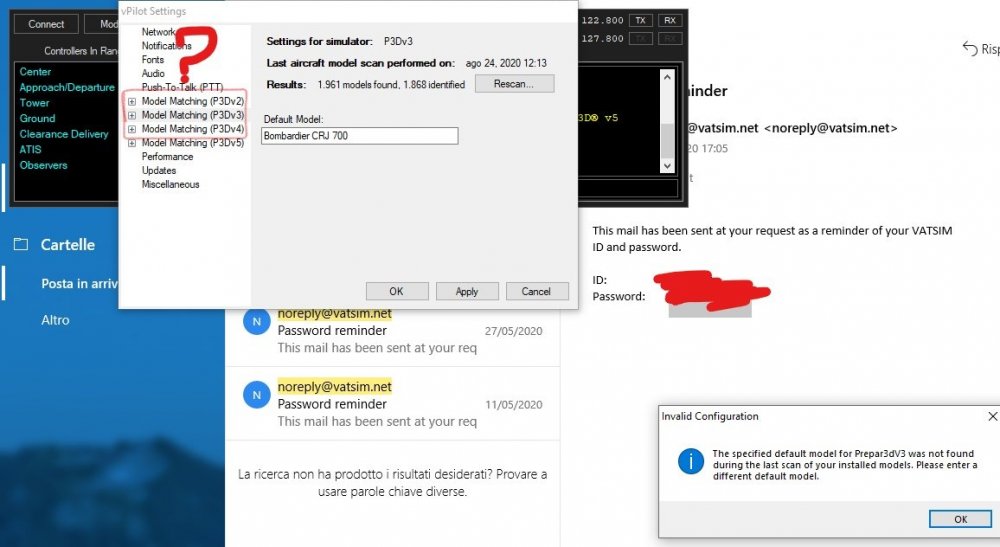This screenshot has width=1000, height=547.
Task: Select Network in vPilot Settings tree
Action: [158, 32]
